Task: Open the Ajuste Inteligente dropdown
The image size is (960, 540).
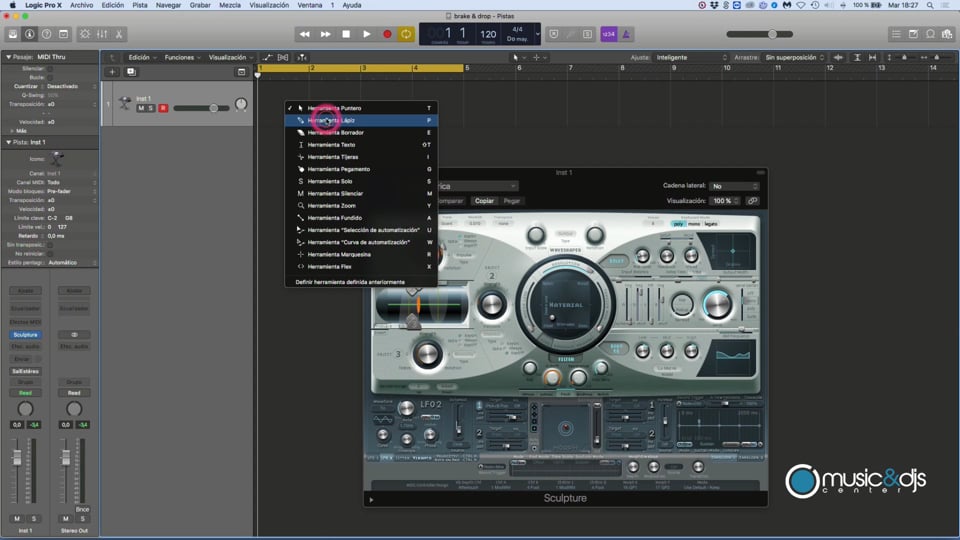Action: click(x=691, y=58)
